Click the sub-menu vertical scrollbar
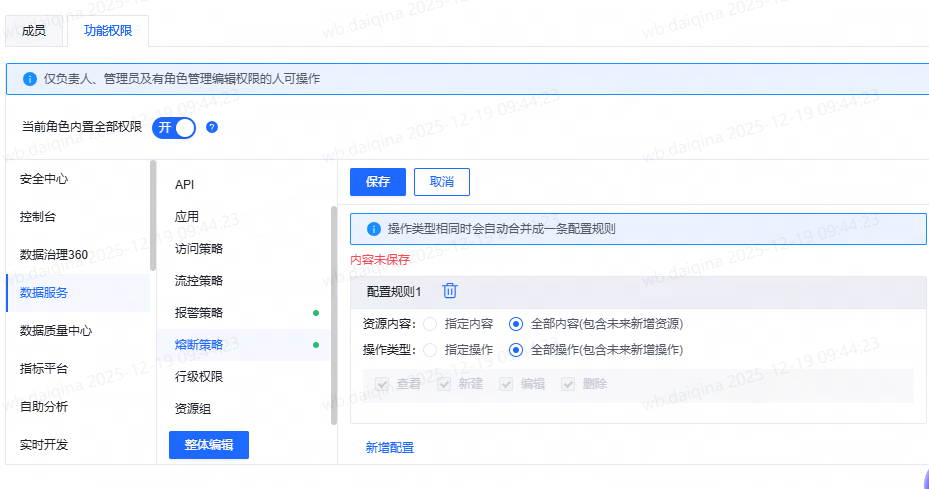 click(x=334, y=315)
